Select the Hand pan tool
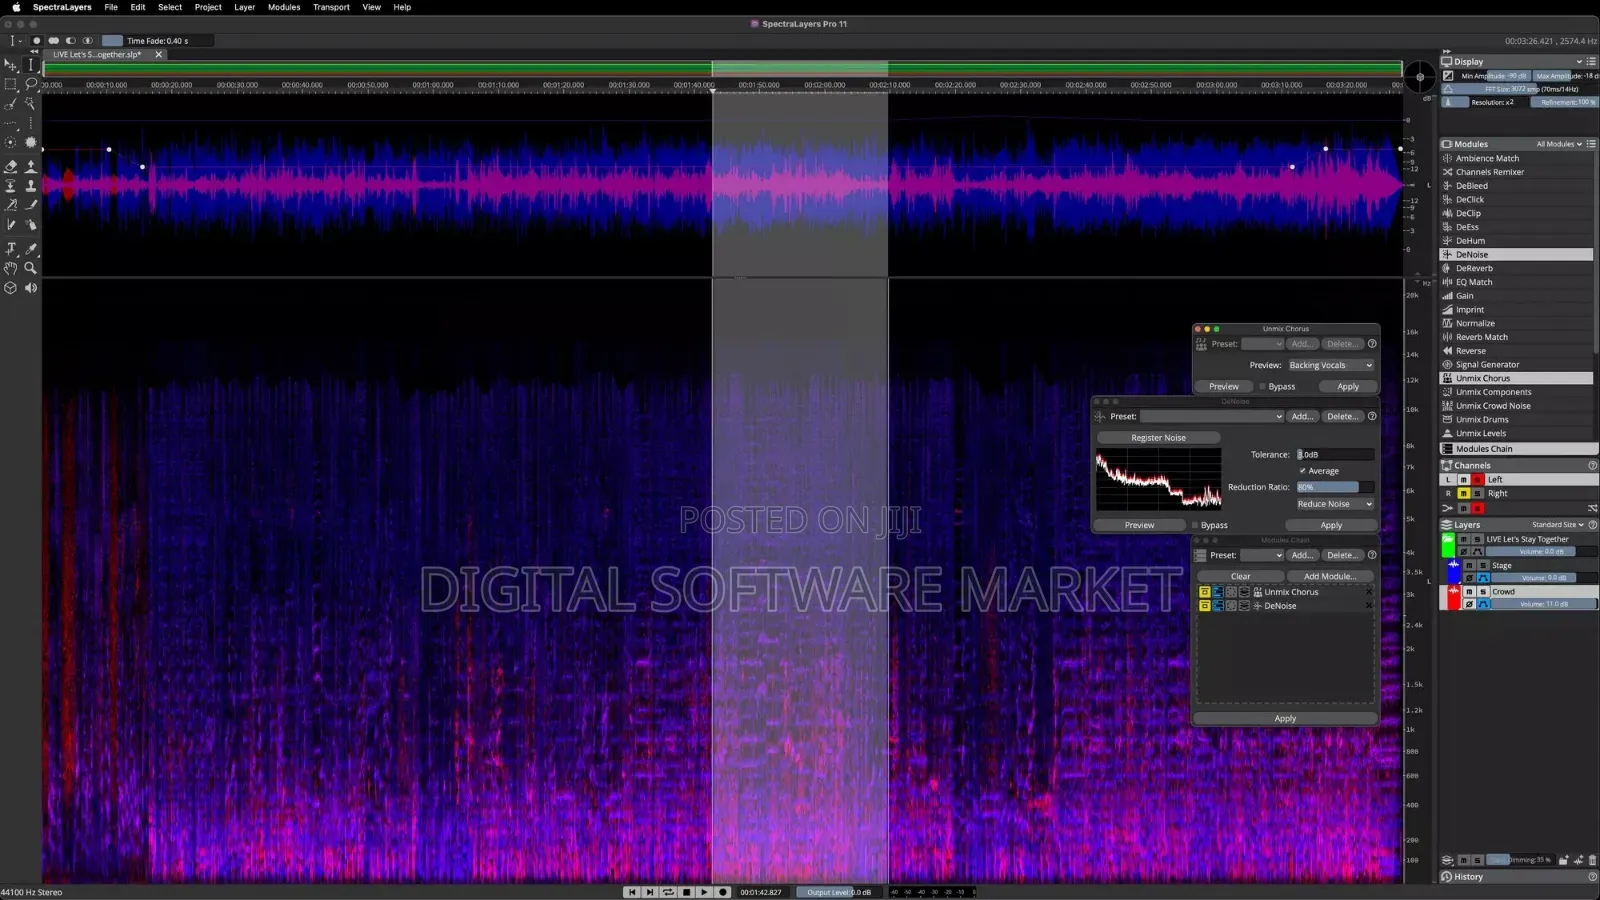 pos(11,268)
